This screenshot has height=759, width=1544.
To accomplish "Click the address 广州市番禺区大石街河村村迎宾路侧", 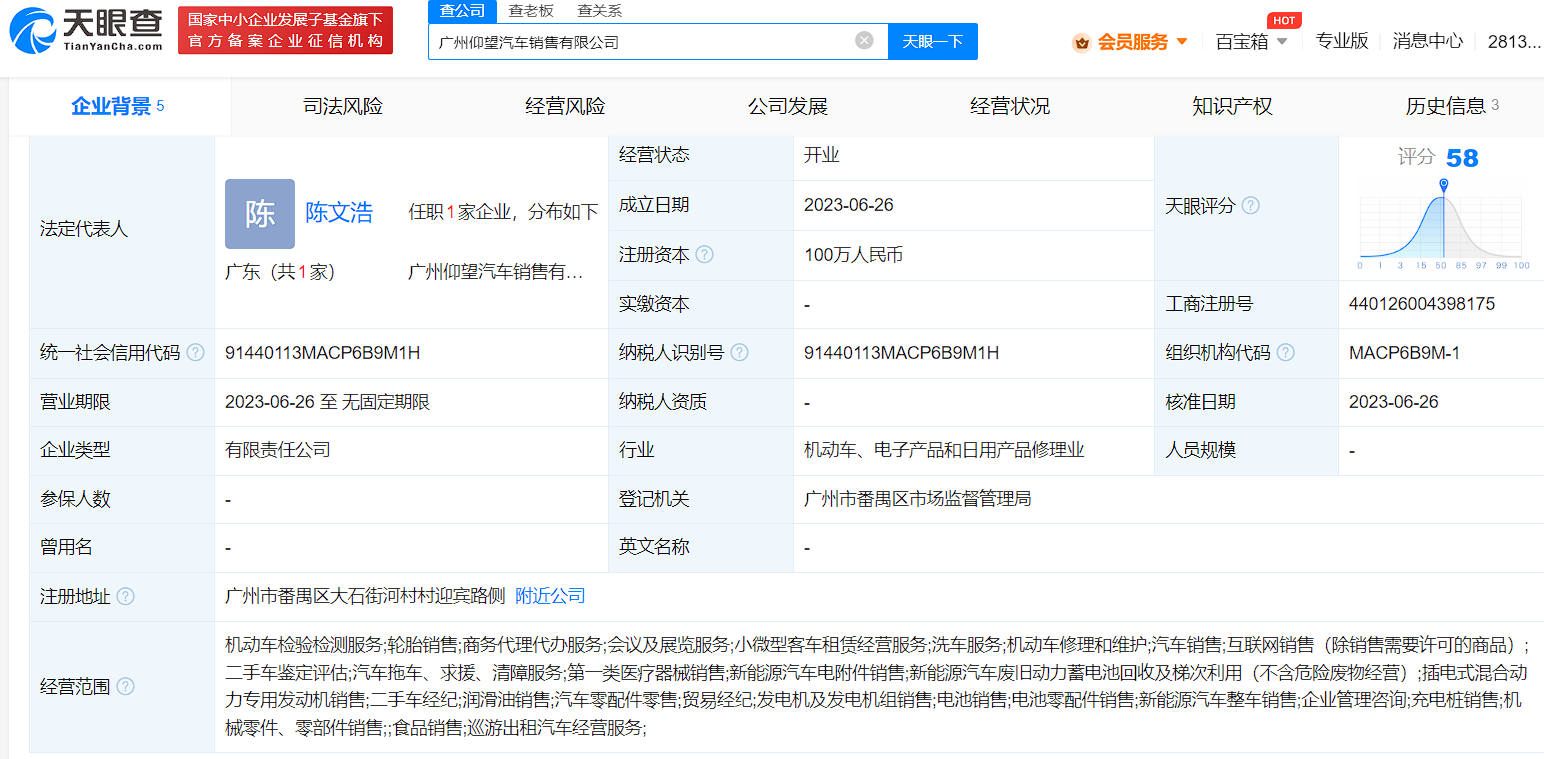I will tap(365, 596).
